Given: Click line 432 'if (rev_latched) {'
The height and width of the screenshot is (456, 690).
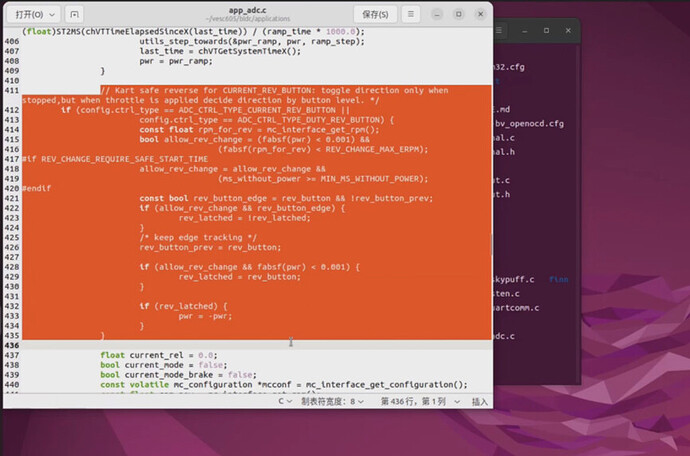Looking at the screenshot, I should coord(184,306).
